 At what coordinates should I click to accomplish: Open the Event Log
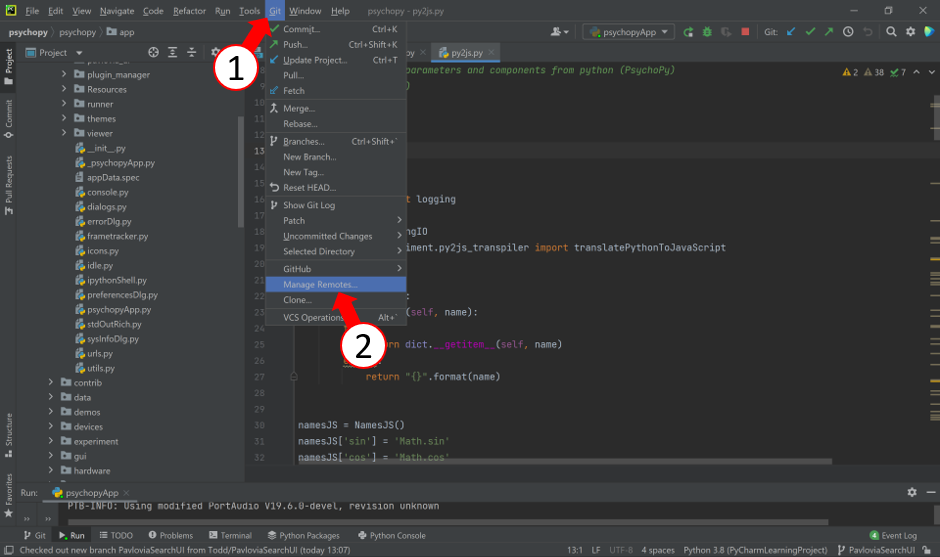(893, 535)
